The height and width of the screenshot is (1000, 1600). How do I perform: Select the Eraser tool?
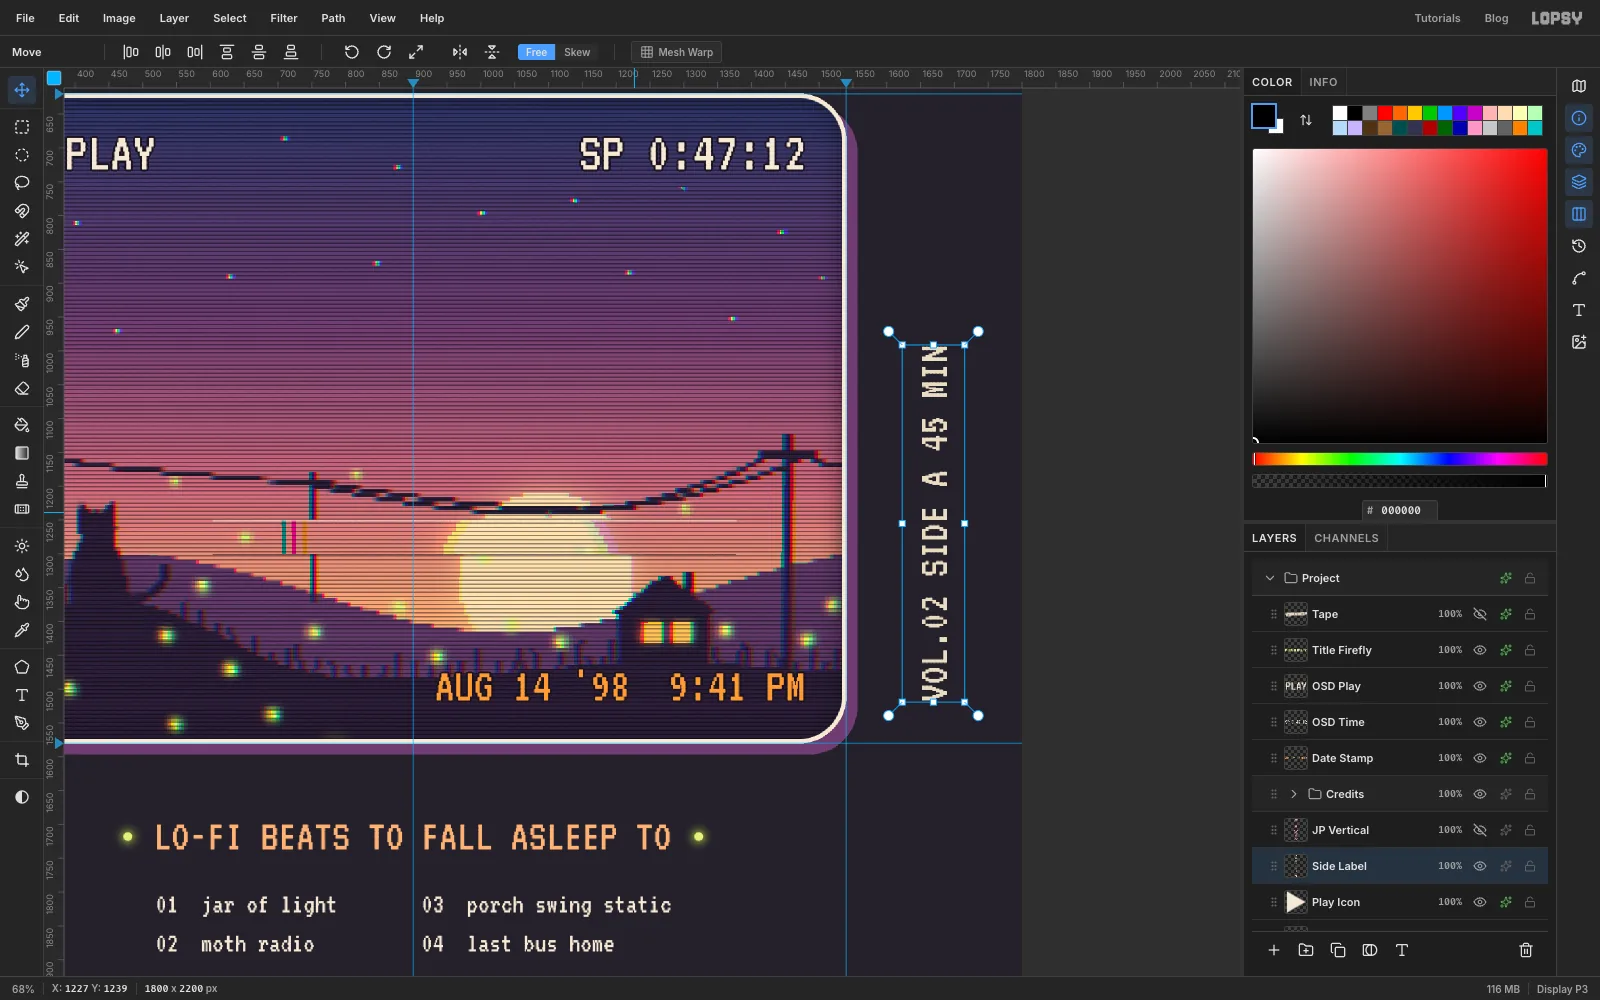[22, 388]
